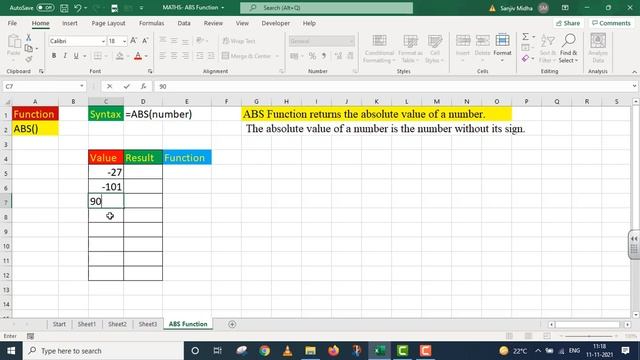Click the Windows Start button
The width and height of the screenshot is (640, 360).
click(x=11, y=351)
